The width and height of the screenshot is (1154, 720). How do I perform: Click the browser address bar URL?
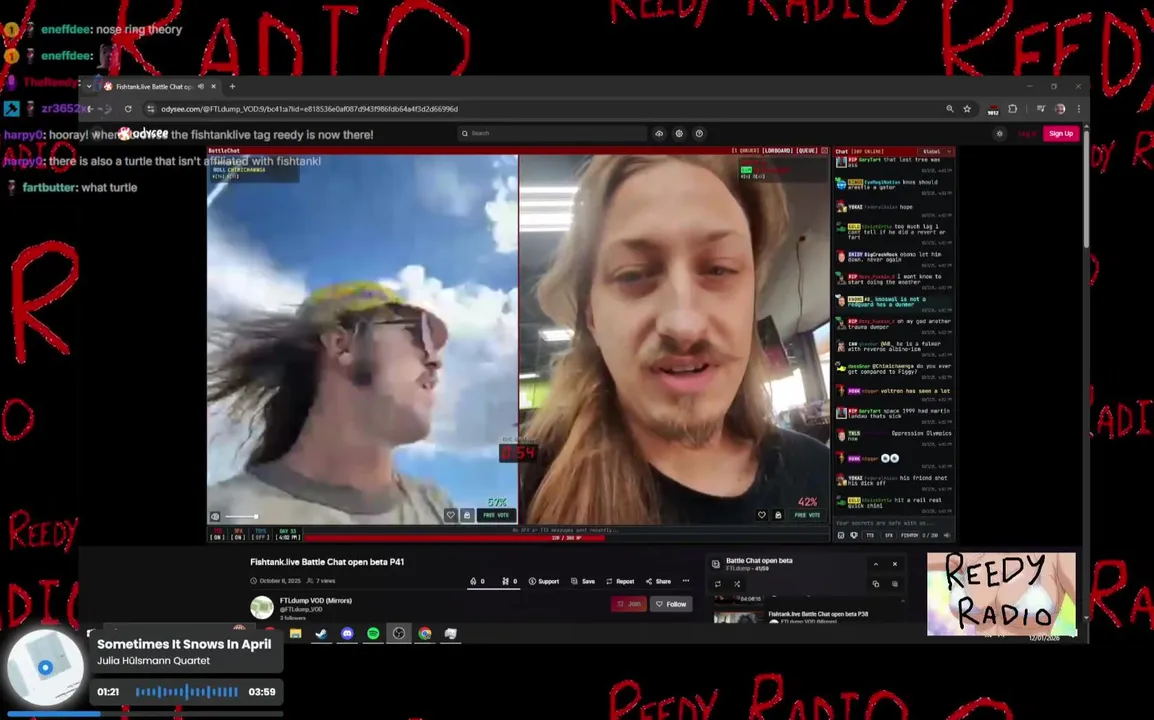[x=309, y=109]
